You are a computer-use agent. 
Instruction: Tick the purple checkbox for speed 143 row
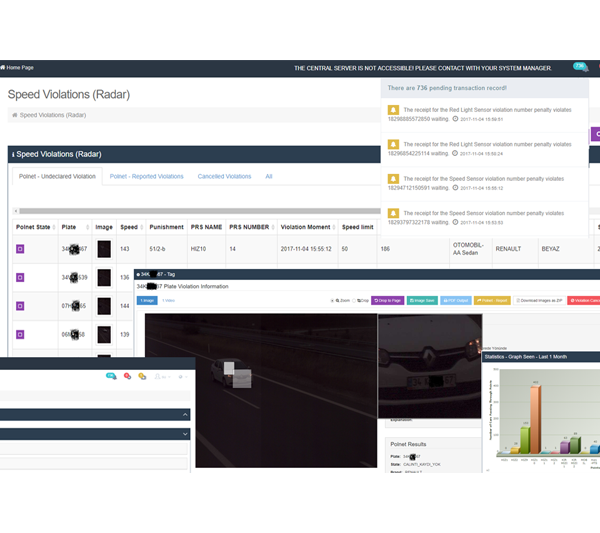coord(20,249)
